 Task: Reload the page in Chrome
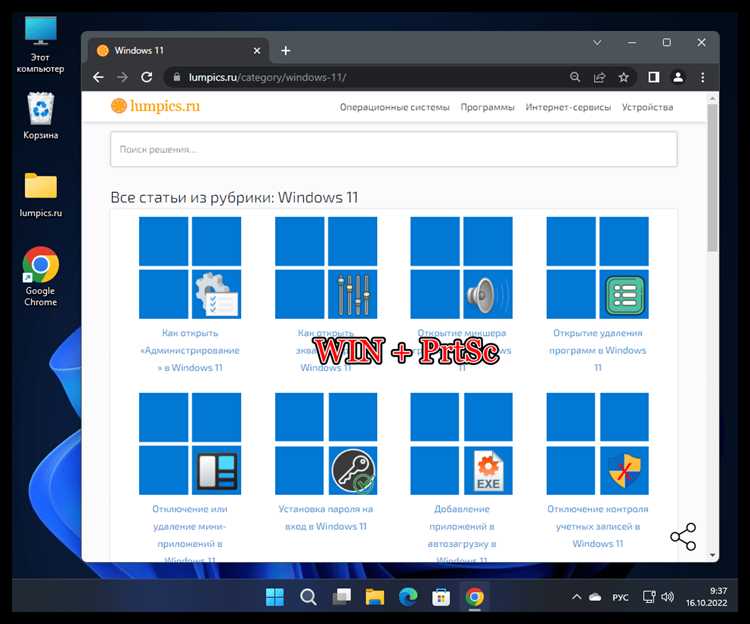tap(147, 77)
